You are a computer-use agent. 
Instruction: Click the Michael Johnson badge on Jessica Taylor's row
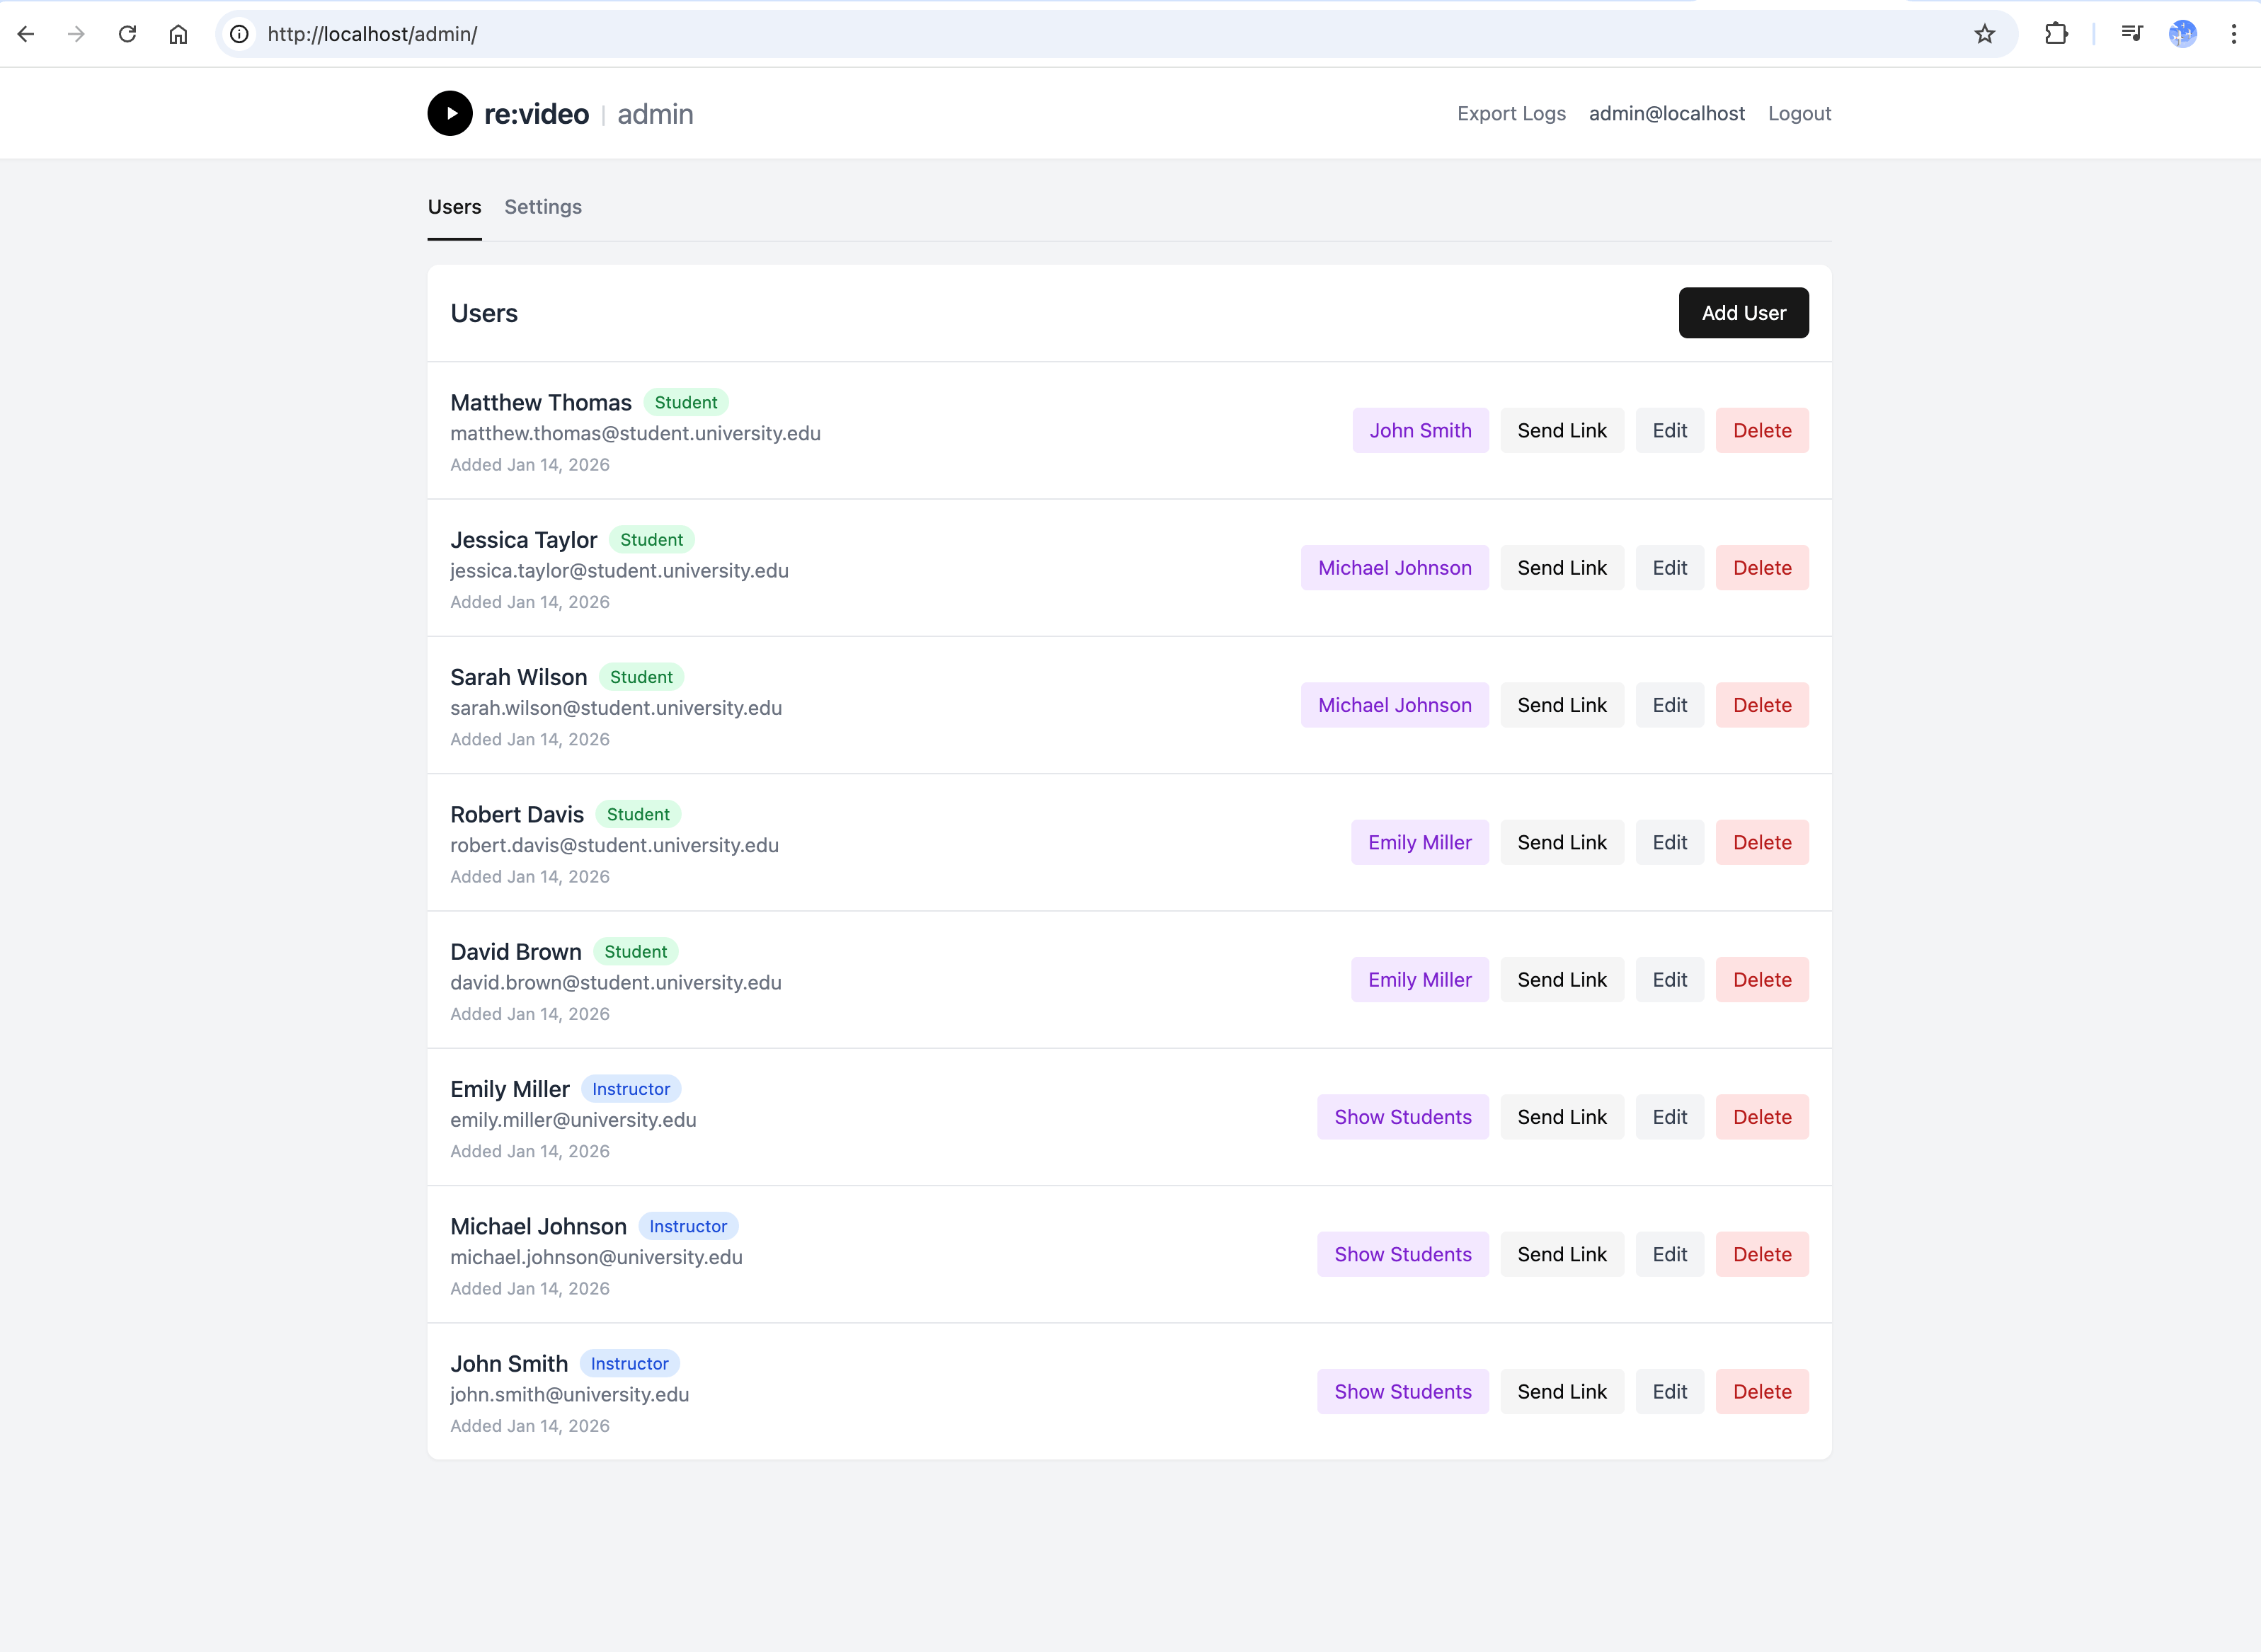click(x=1395, y=567)
